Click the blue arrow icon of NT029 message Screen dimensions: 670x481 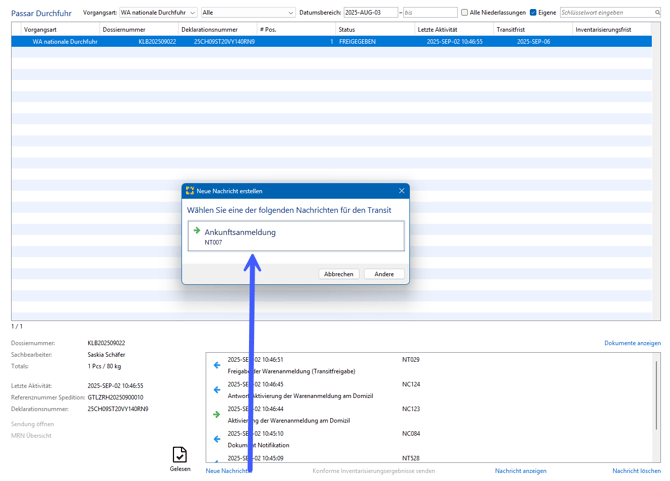[x=217, y=365]
